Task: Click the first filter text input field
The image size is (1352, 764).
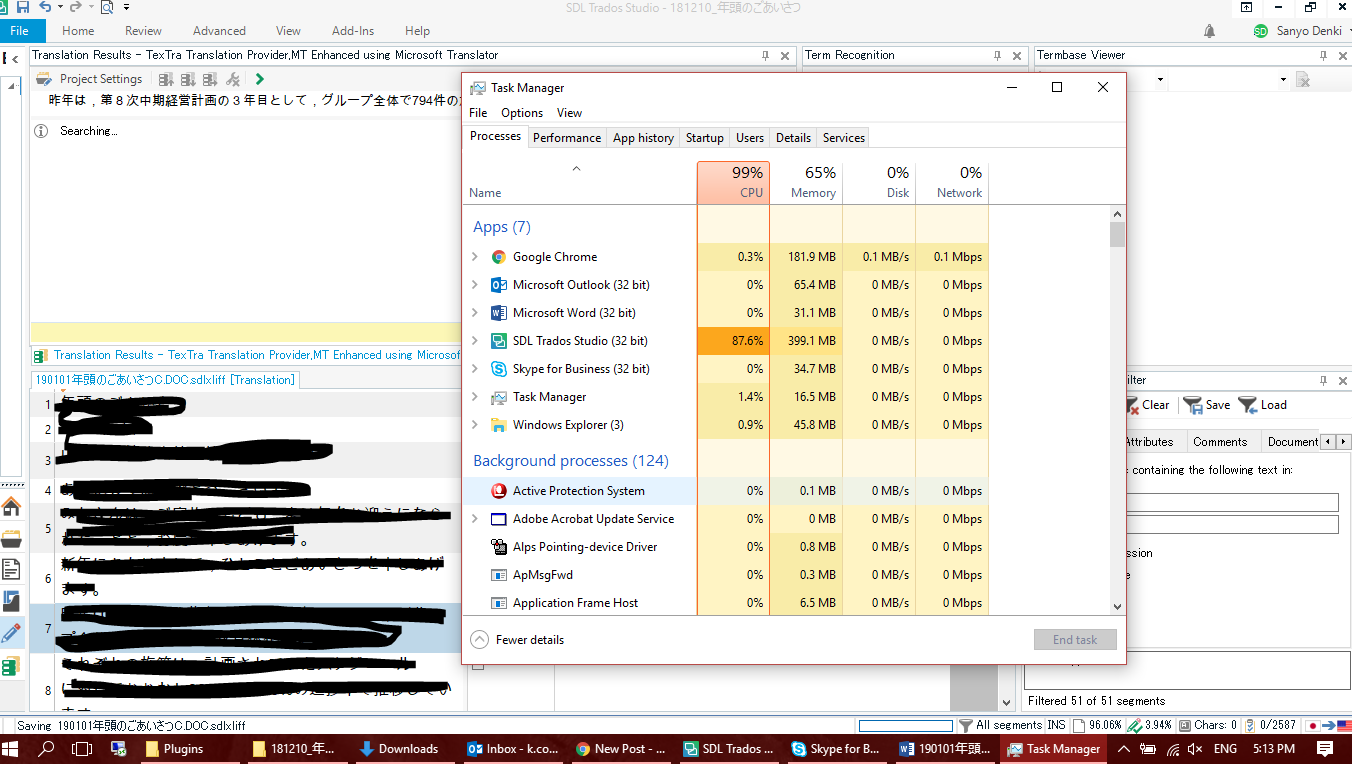Action: 1231,502
